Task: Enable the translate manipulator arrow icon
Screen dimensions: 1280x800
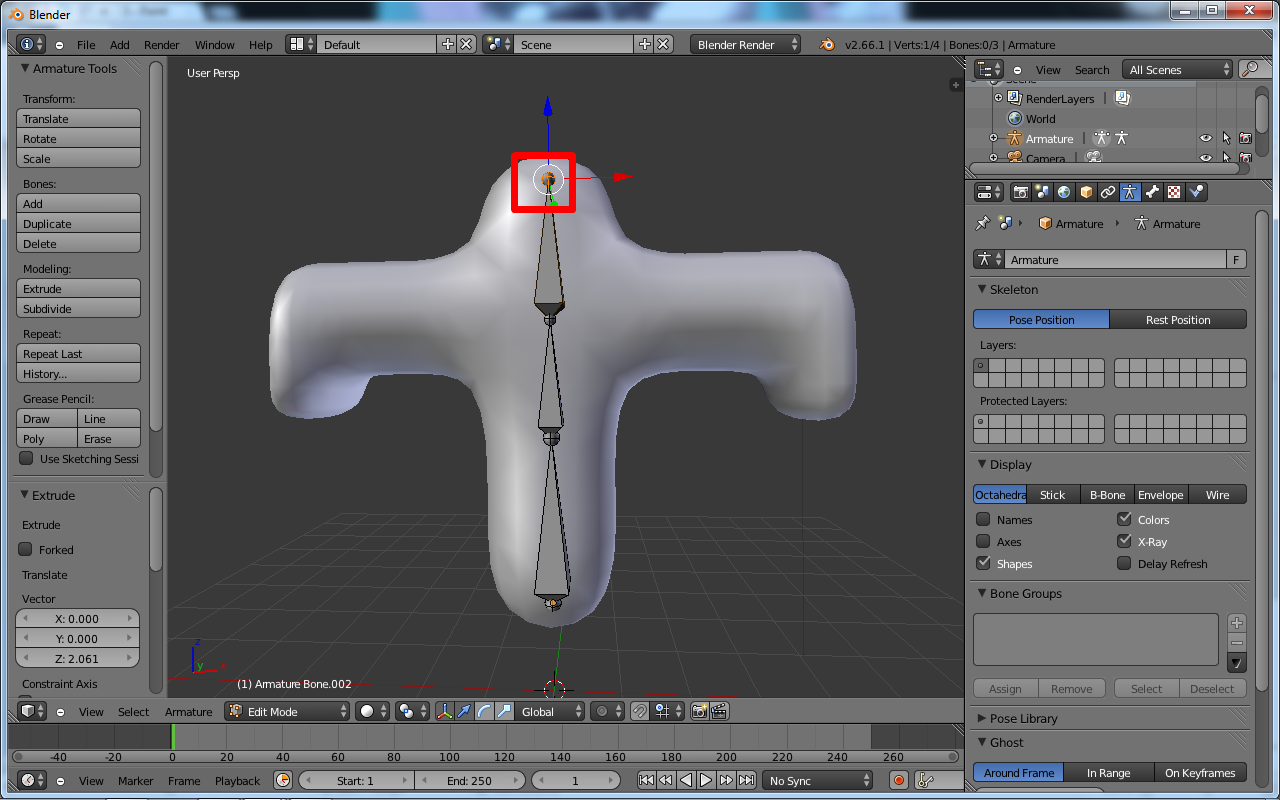Action: point(465,711)
